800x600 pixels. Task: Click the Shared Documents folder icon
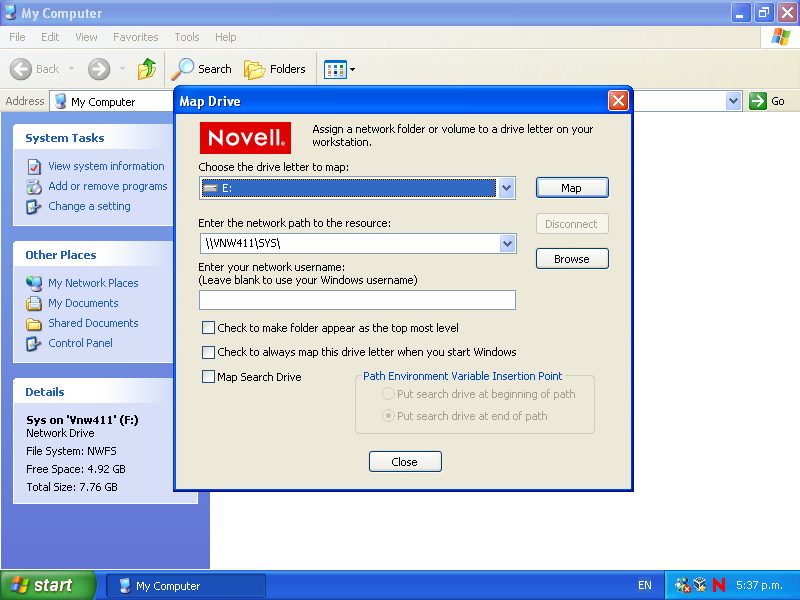click(x=34, y=323)
